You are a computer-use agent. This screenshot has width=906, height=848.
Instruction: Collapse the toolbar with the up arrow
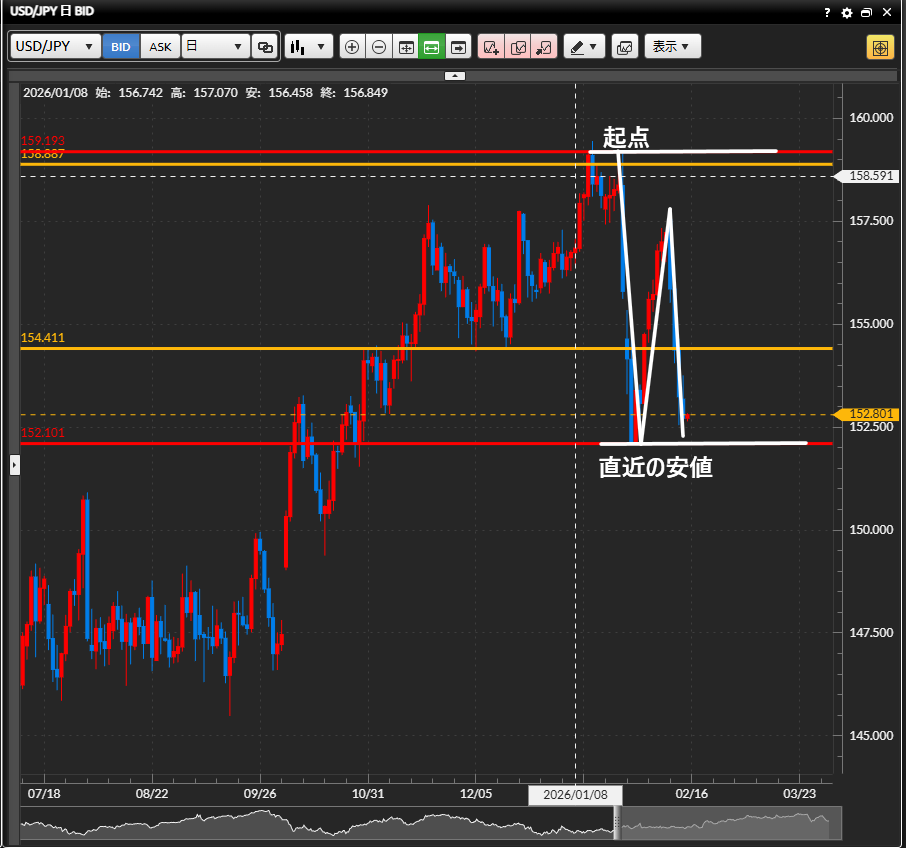tap(454, 75)
